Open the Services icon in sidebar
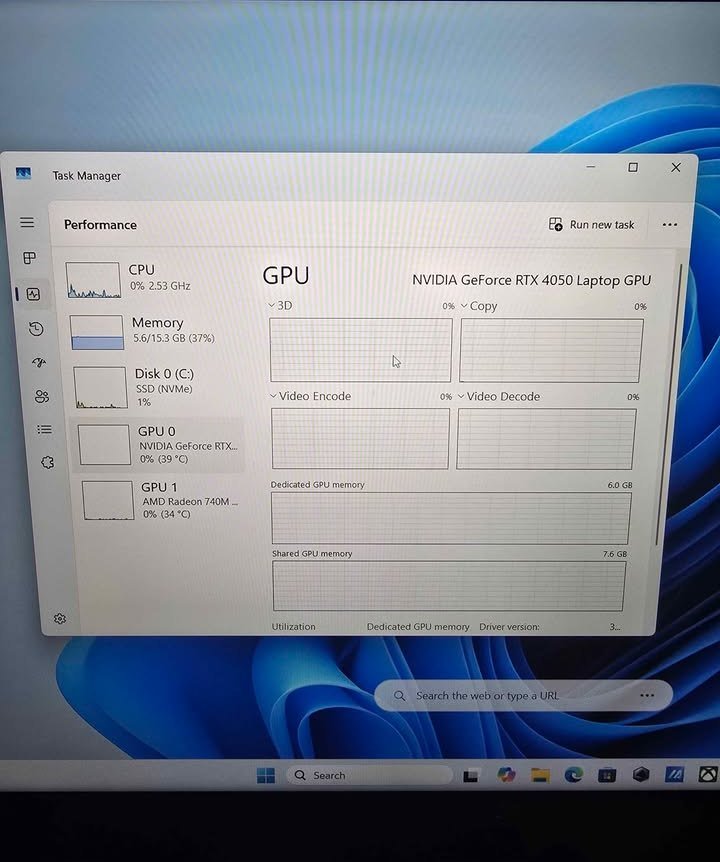 pos(48,462)
